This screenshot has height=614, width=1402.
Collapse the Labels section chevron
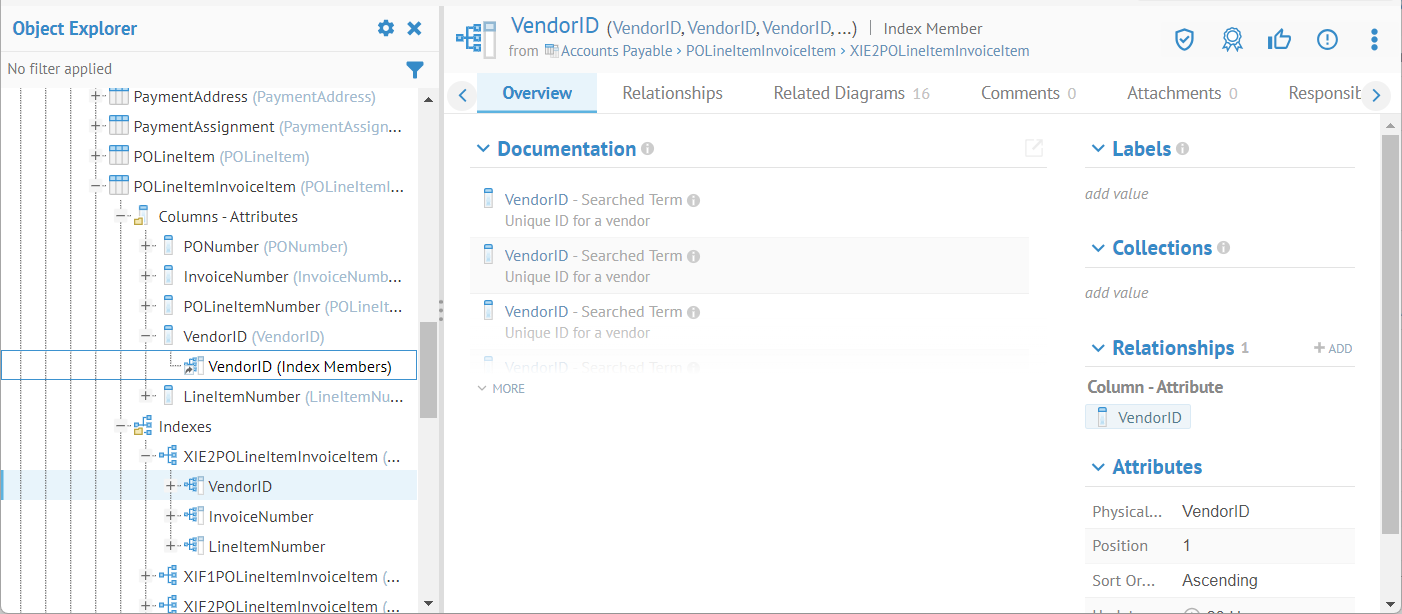coord(1098,149)
